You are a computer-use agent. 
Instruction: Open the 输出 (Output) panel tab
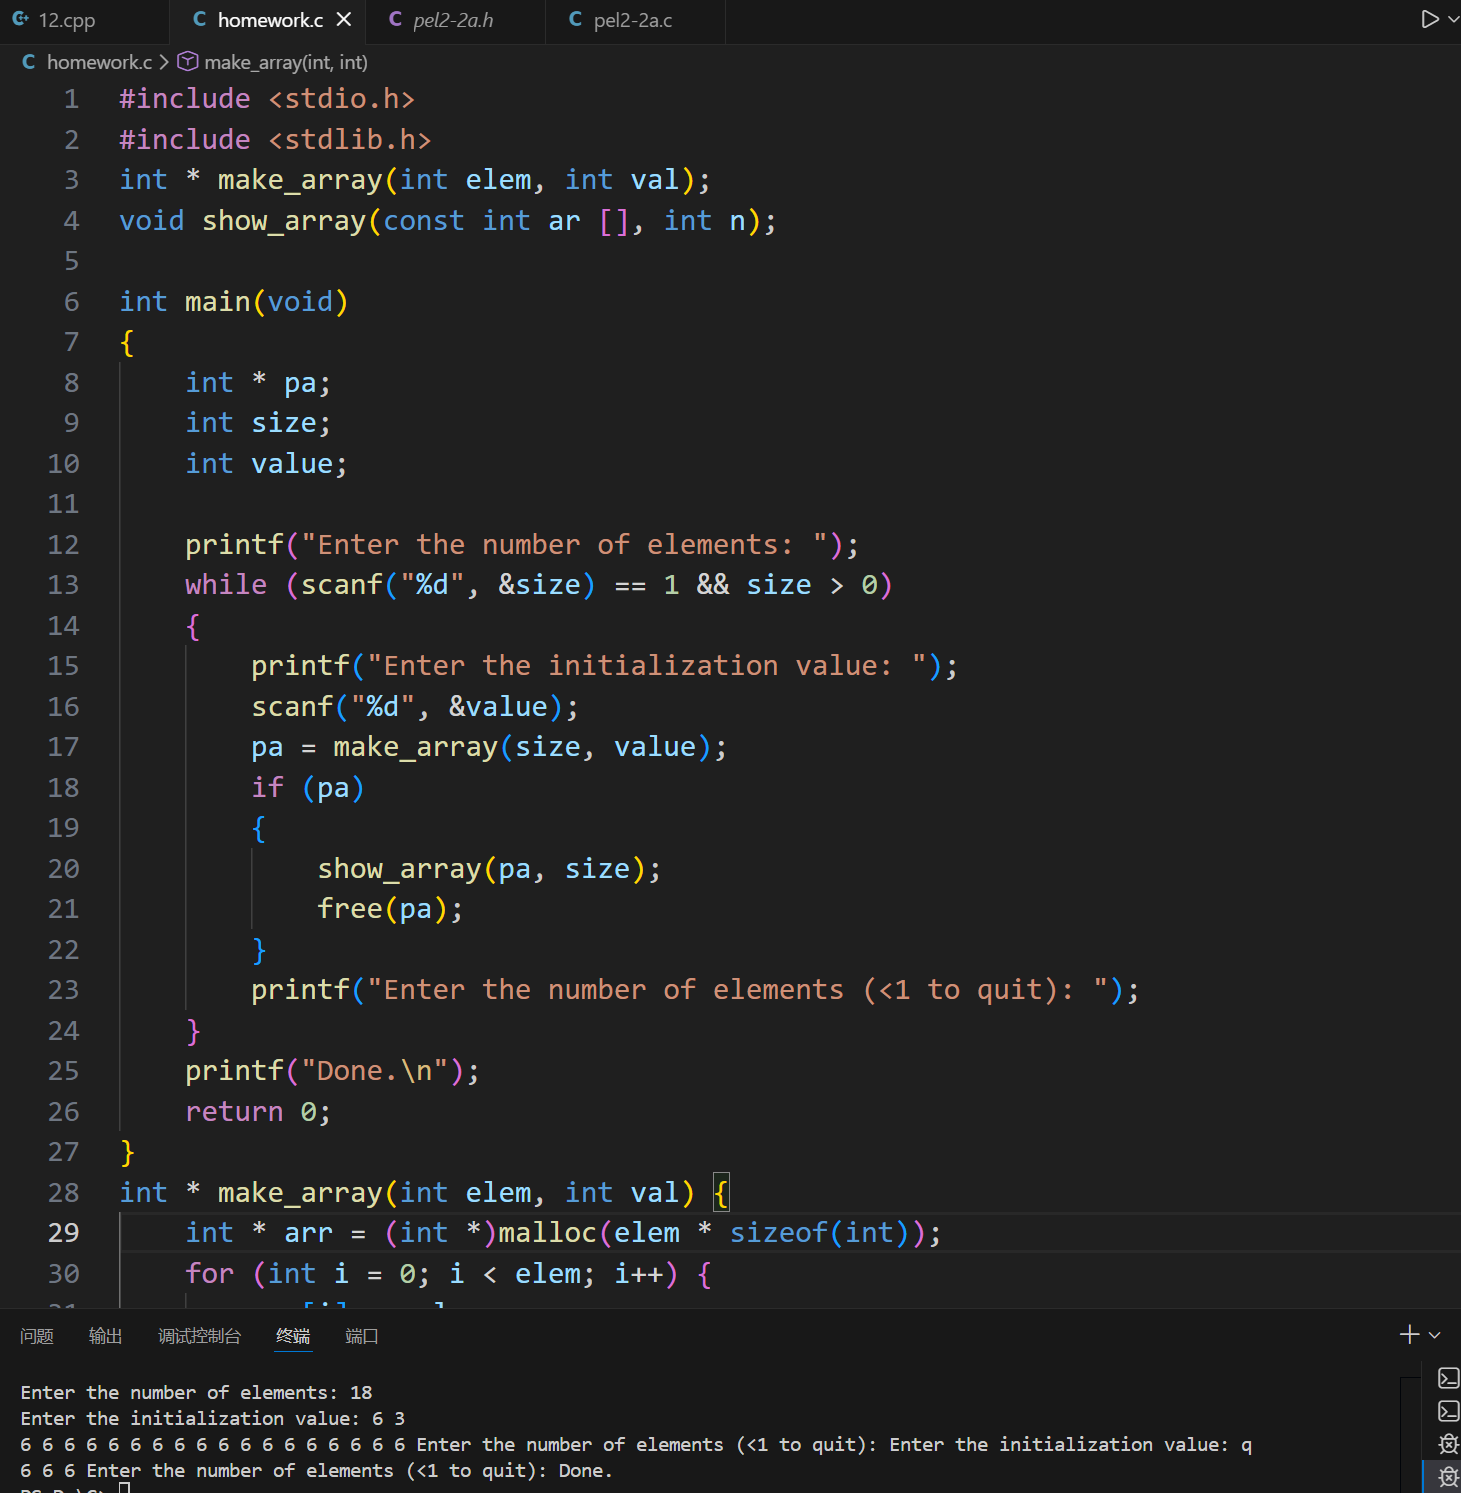105,1336
